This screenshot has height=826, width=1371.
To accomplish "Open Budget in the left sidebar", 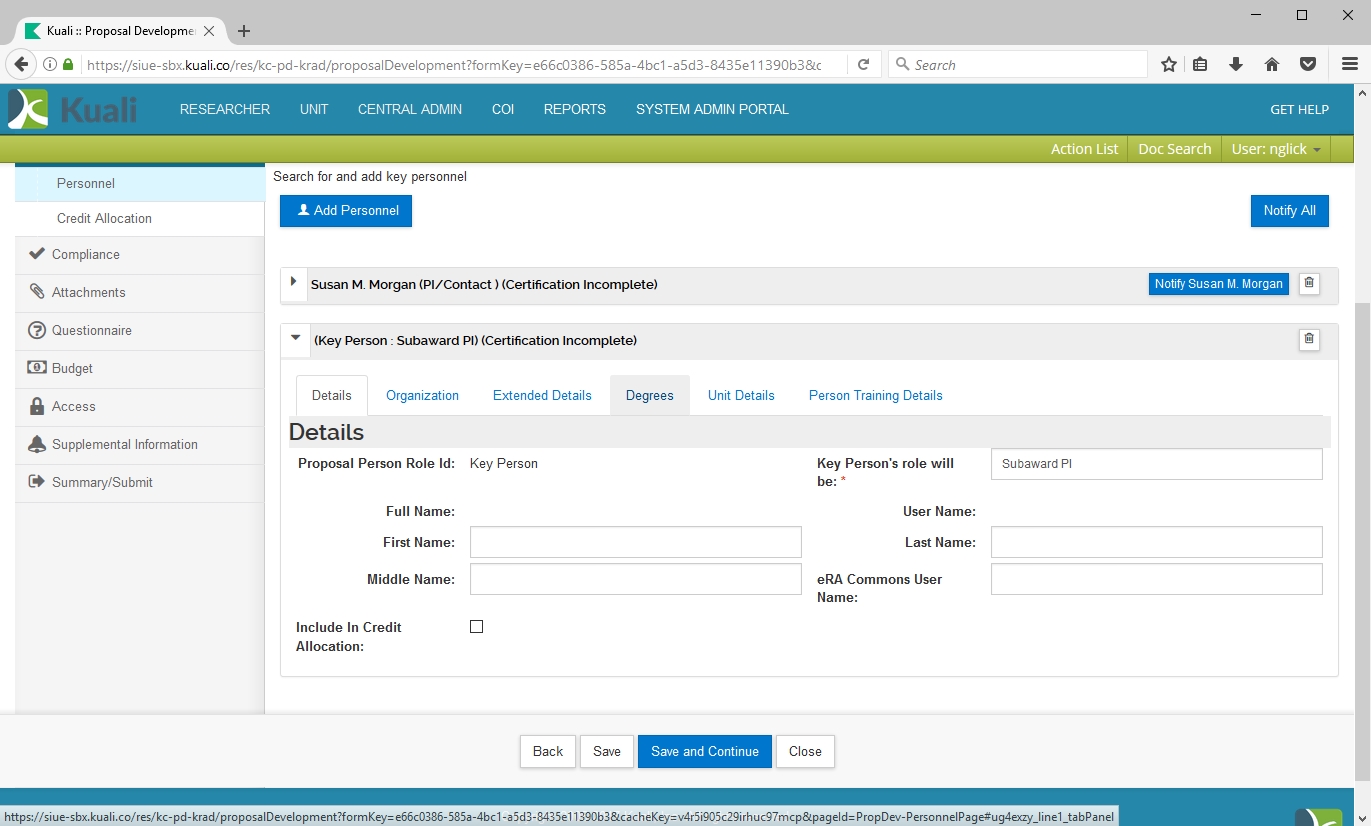I will [x=72, y=368].
